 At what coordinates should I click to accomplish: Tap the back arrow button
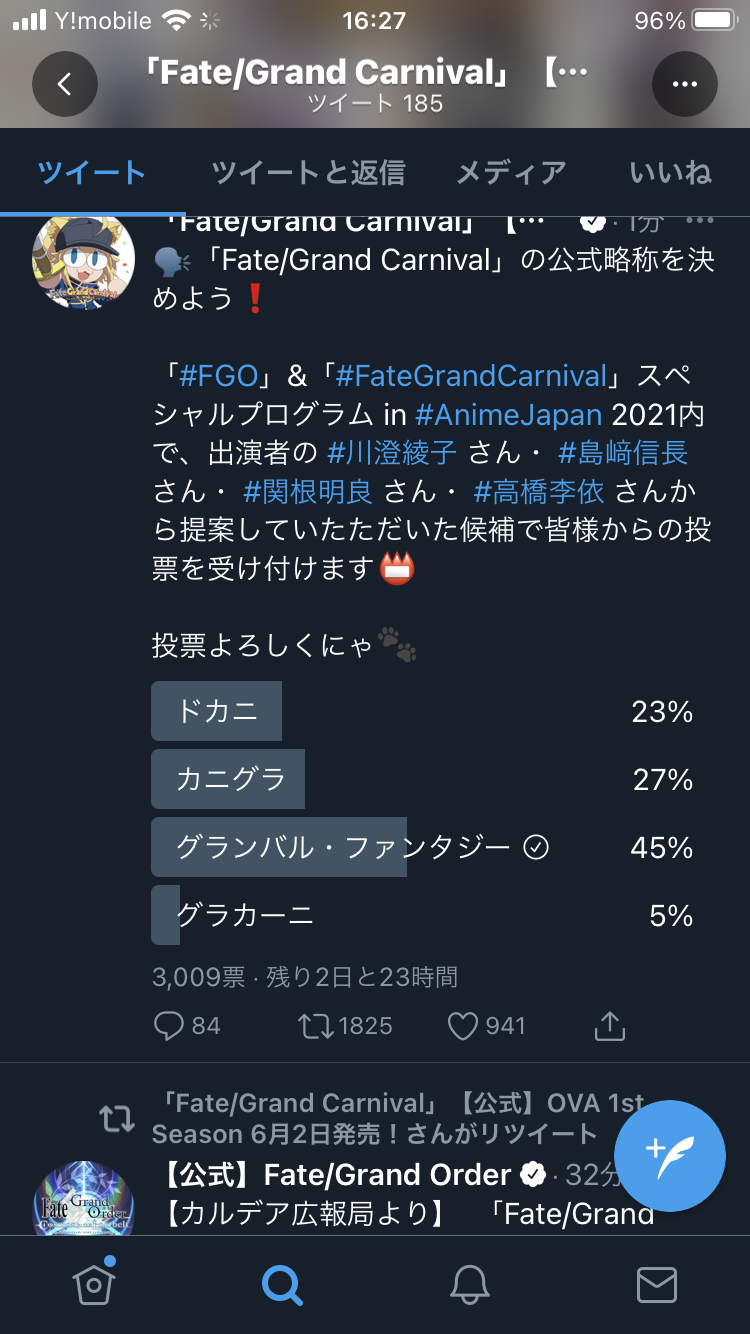click(65, 84)
